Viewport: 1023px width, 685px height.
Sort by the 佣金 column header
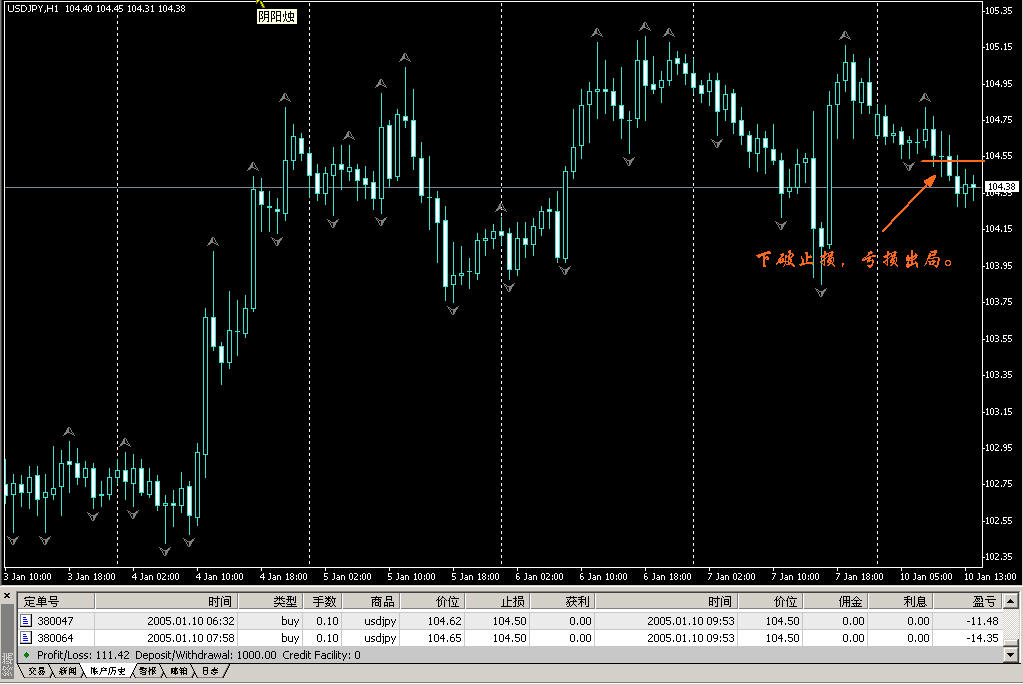point(835,601)
